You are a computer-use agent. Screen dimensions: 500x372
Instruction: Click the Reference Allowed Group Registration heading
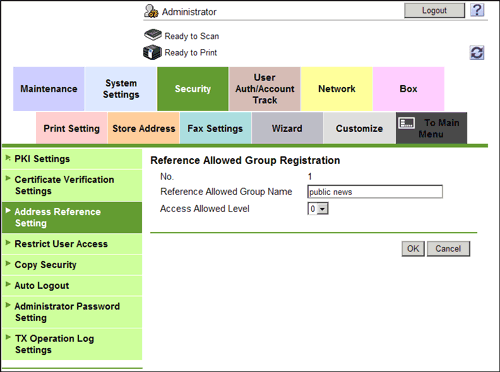pyautogui.click(x=245, y=160)
